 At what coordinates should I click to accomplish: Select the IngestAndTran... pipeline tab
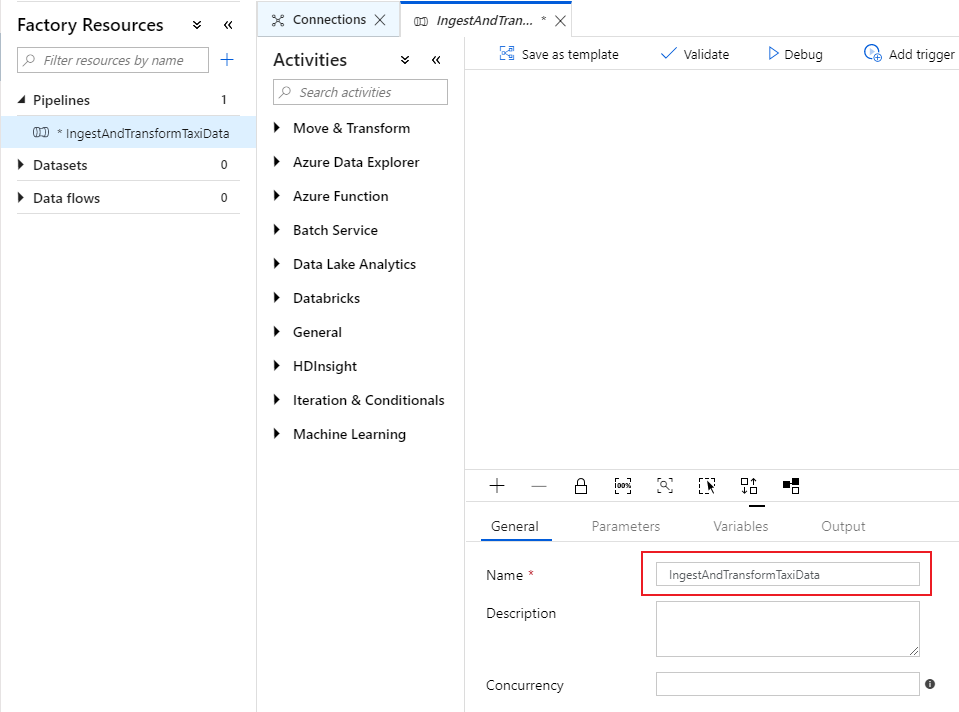(484, 21)
